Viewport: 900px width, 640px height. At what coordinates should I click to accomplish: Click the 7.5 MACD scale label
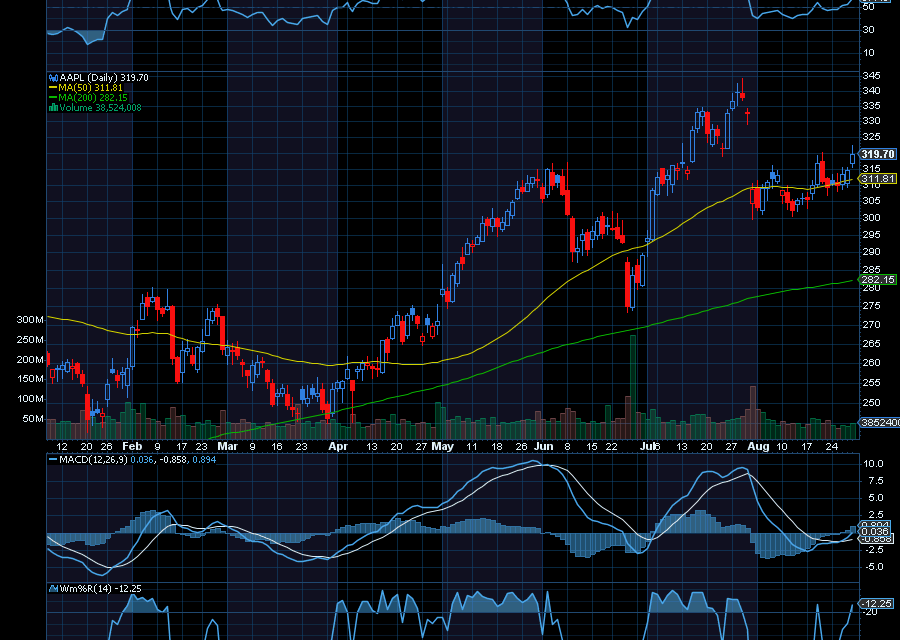876,481
